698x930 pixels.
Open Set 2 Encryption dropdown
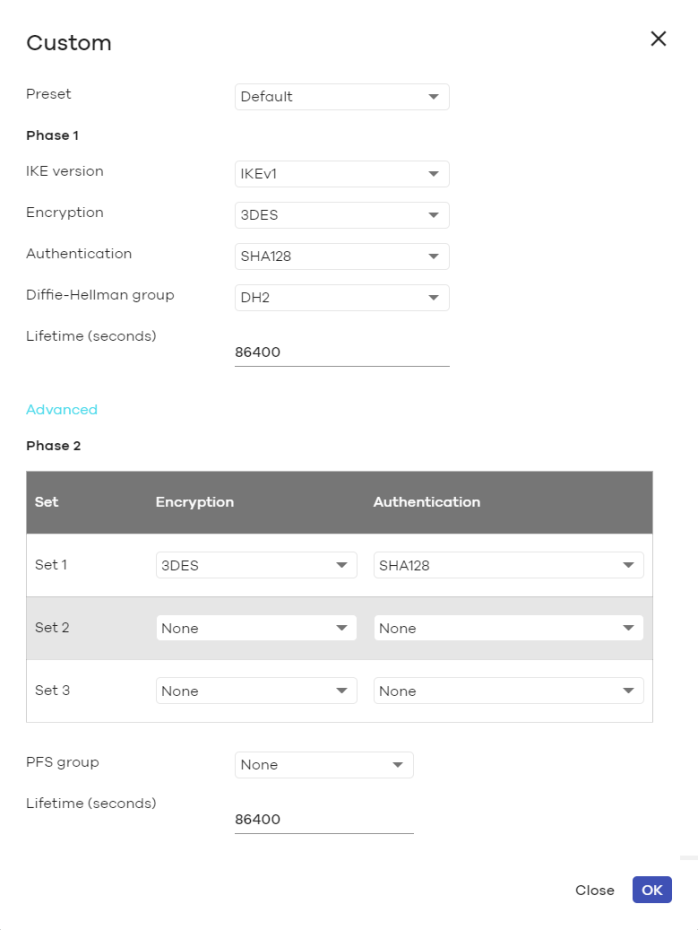(x=256, y=628)
